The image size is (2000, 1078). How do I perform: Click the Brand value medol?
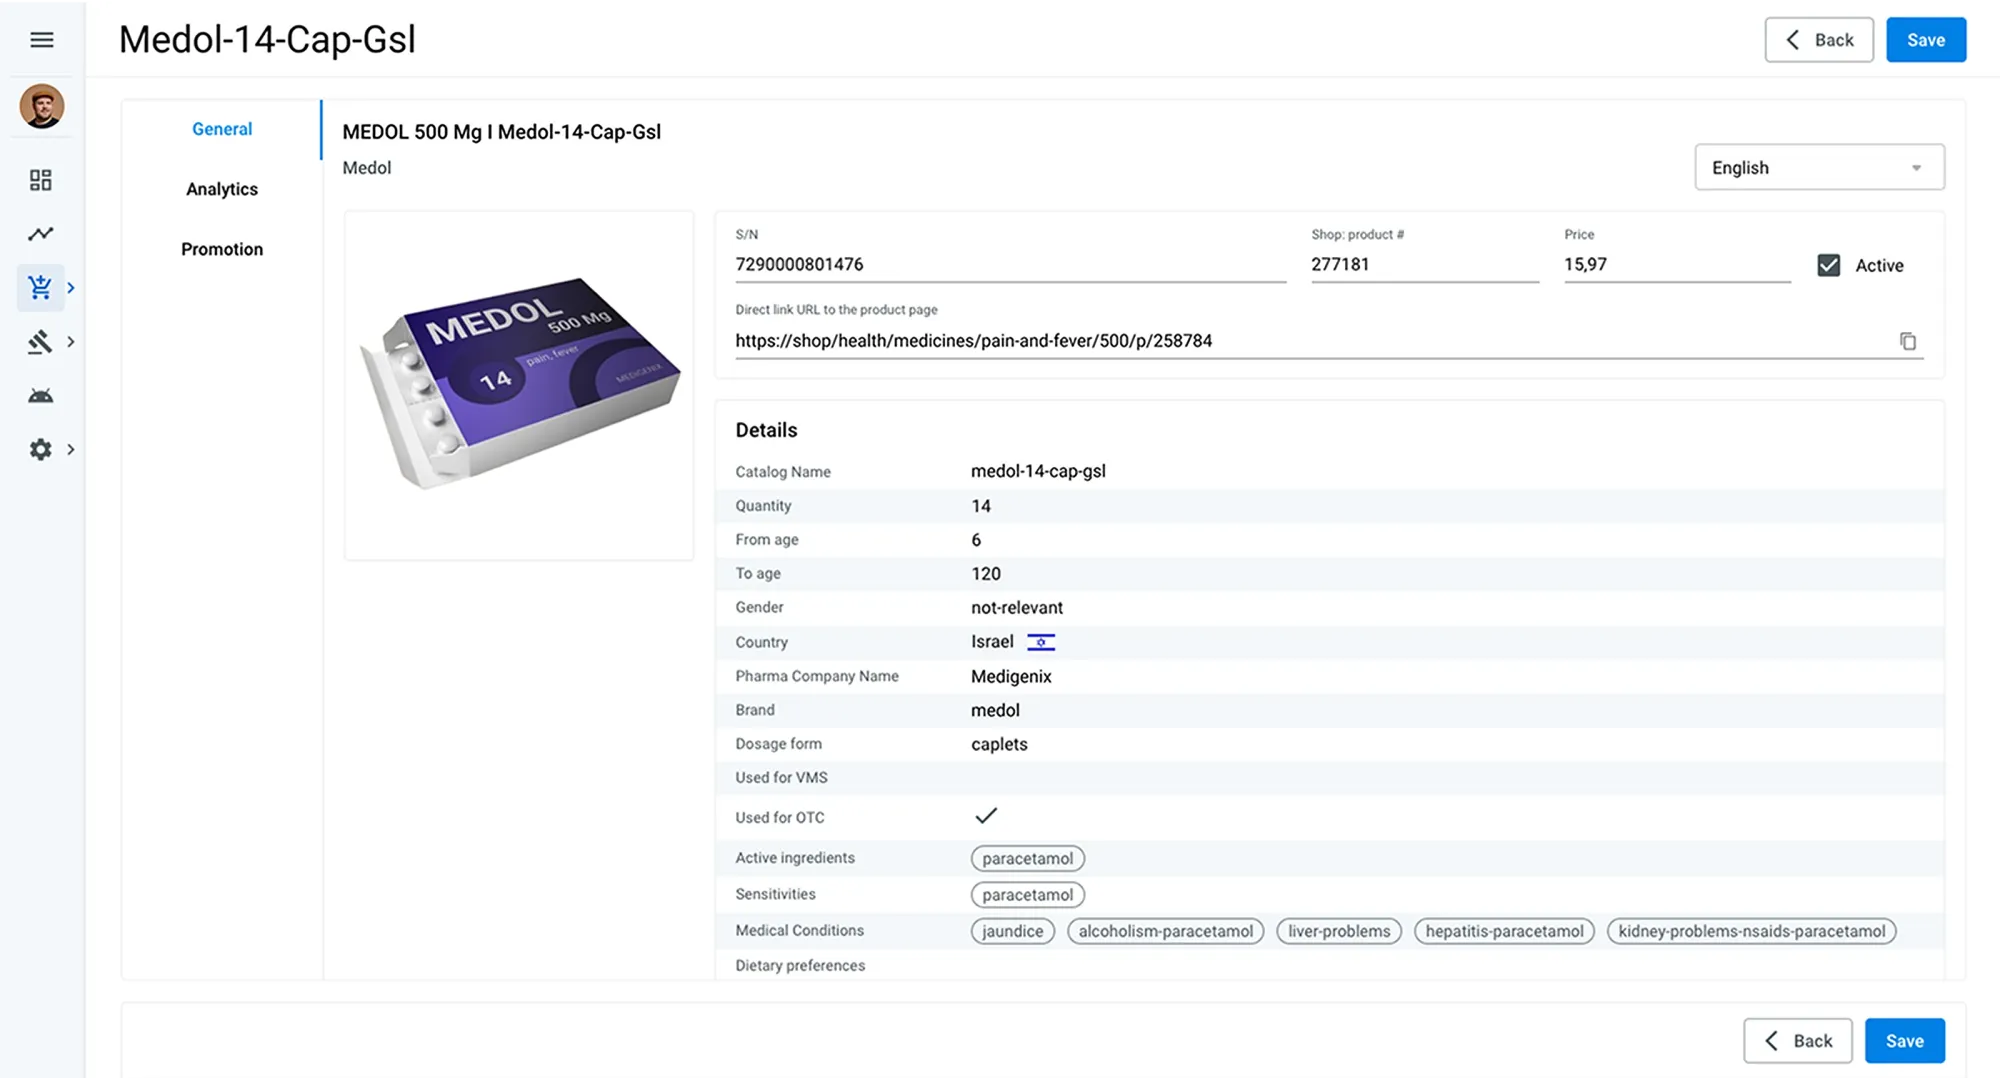pyautogui.click(x=995, y=710)
